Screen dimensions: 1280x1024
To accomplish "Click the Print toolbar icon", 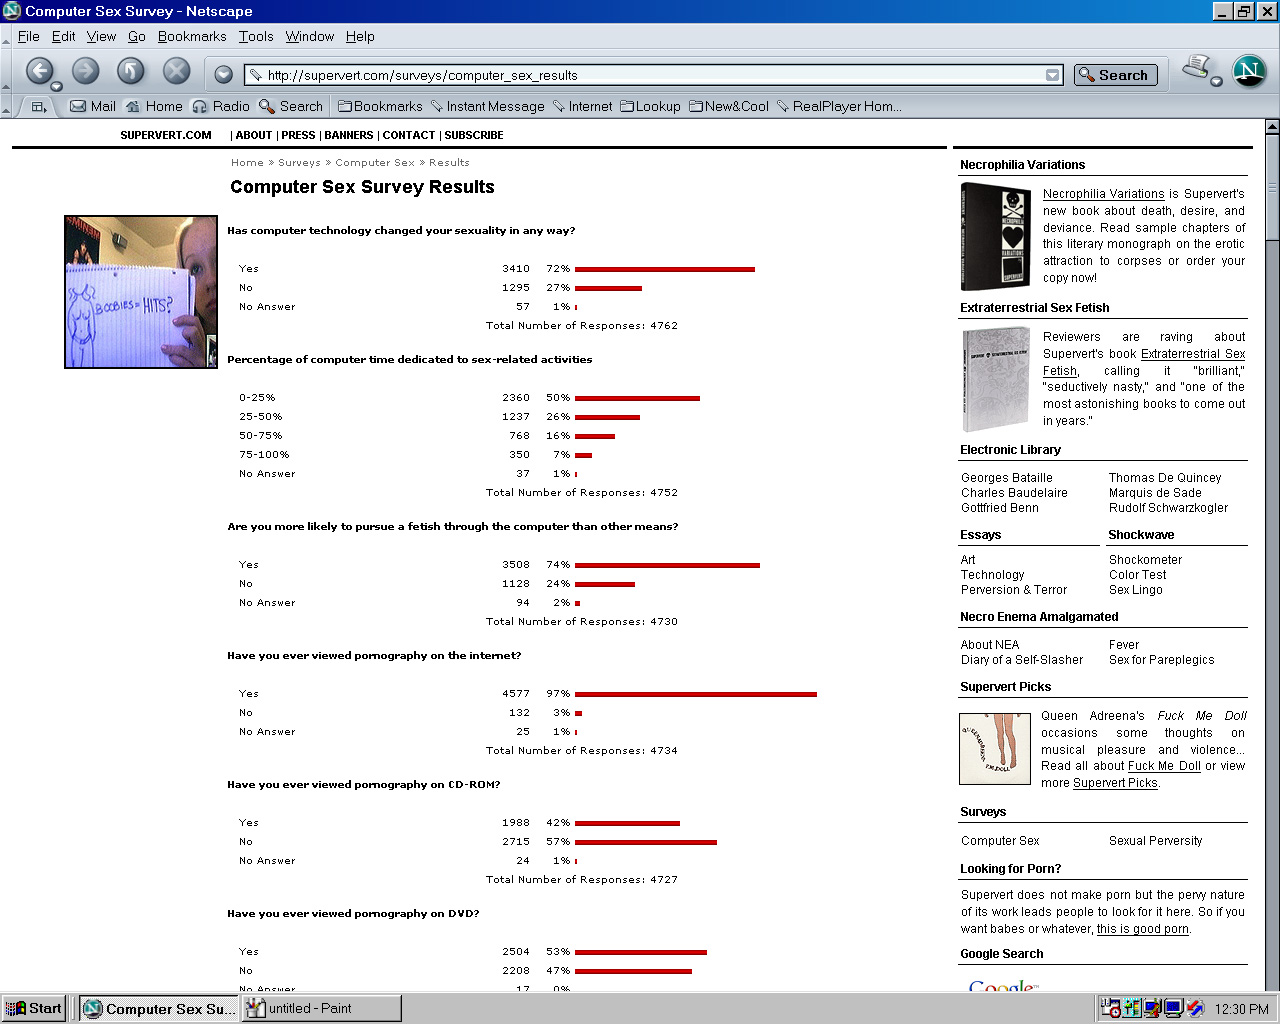I will tap(1196, 69).
